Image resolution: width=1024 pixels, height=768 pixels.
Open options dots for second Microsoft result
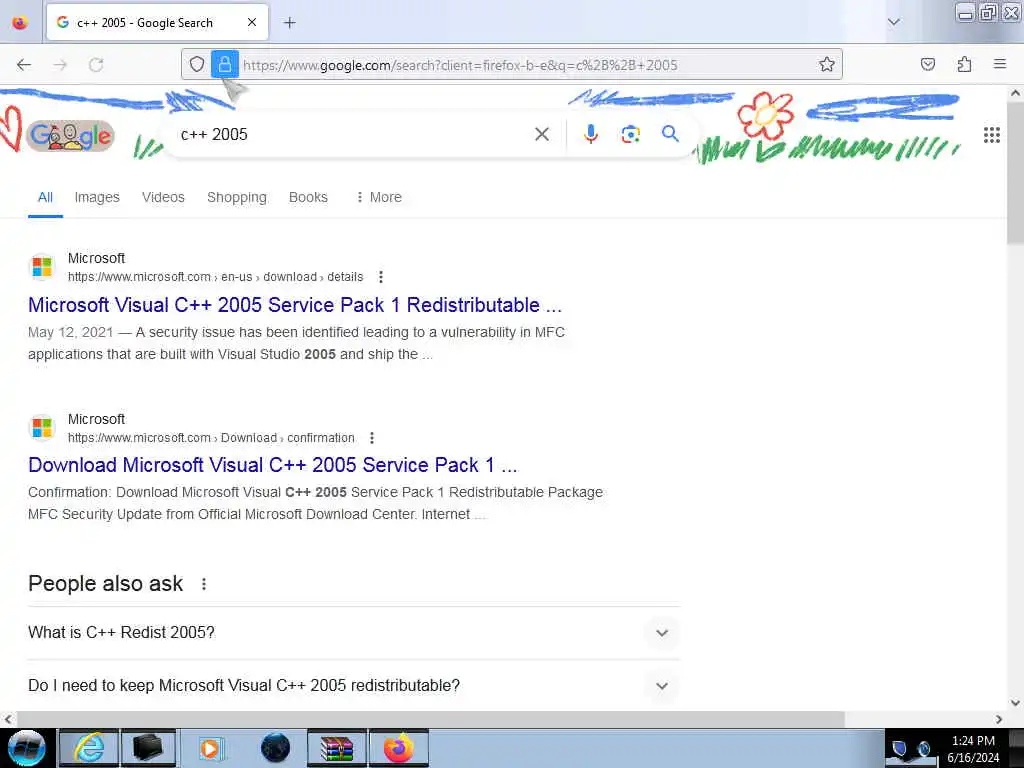tap(372, 438)
